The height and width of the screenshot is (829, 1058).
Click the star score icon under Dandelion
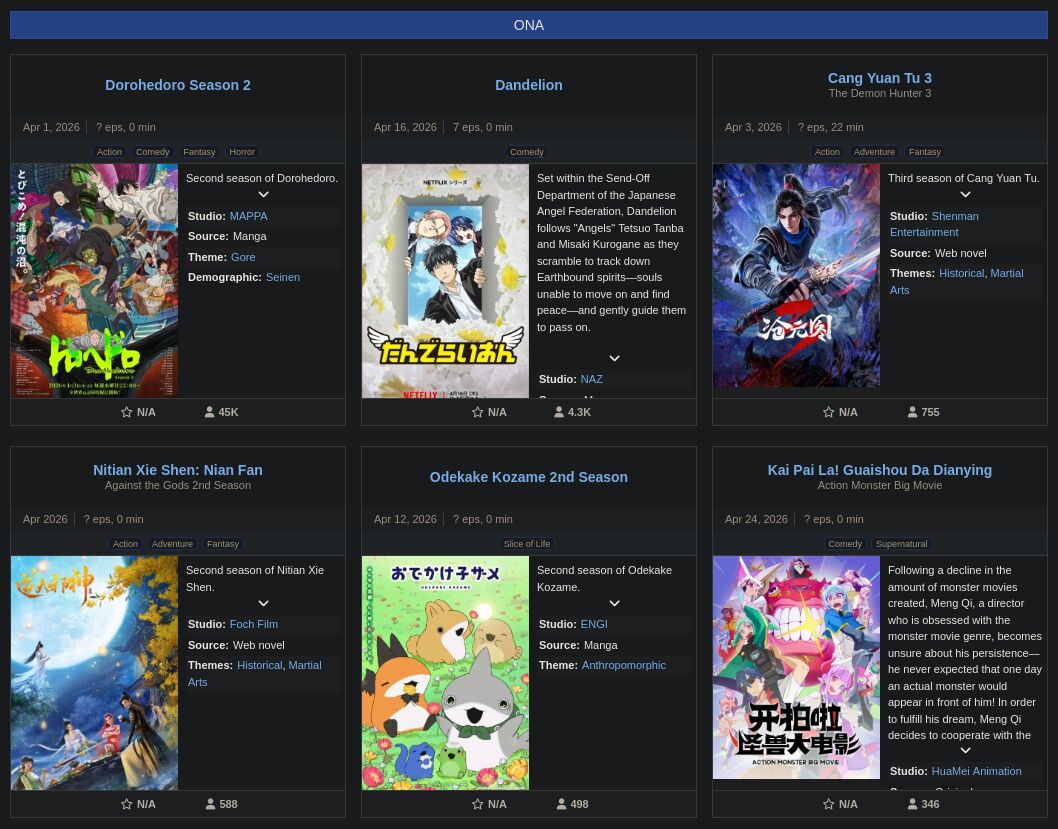[x=478, y=412]
